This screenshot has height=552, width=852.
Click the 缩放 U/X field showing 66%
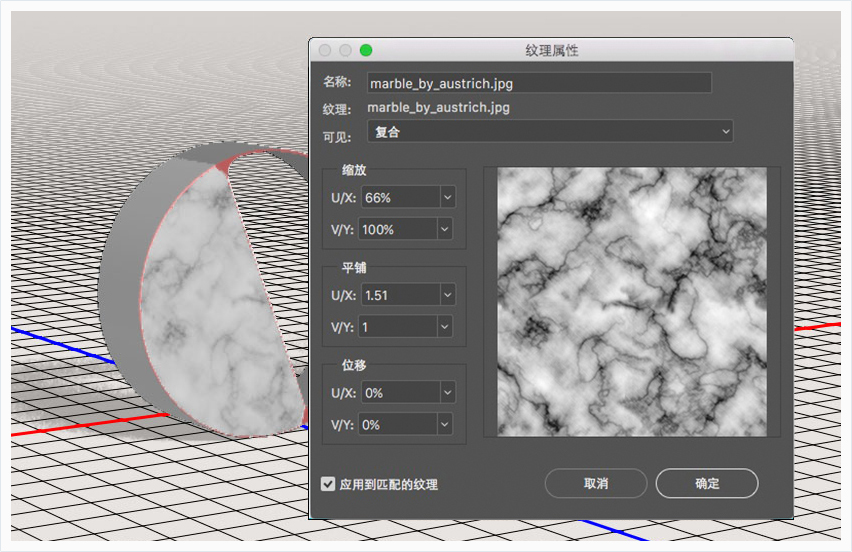click(x=400, y=197)
